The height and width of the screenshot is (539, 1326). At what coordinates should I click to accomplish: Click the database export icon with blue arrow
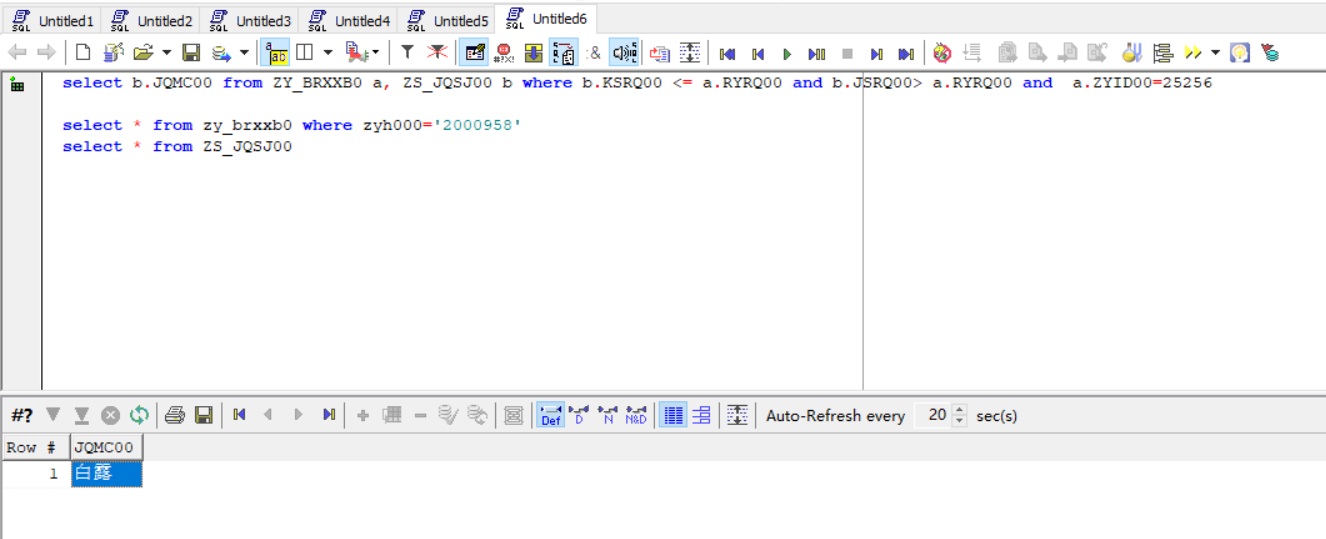coord(221,53)
